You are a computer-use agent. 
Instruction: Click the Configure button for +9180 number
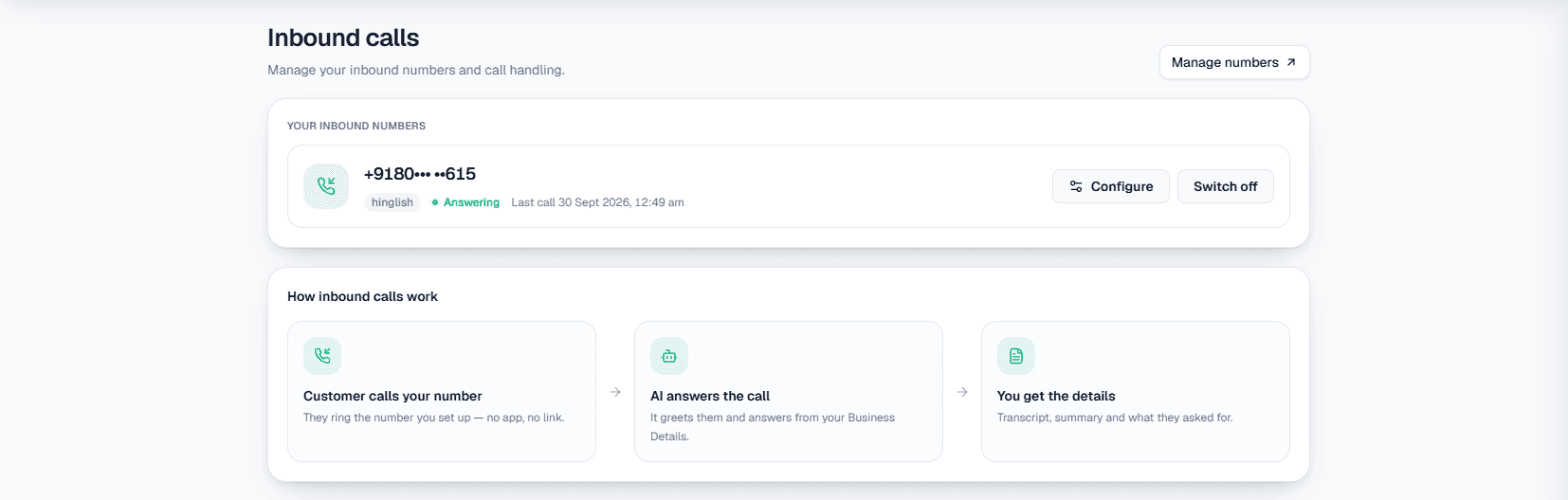1111,186
